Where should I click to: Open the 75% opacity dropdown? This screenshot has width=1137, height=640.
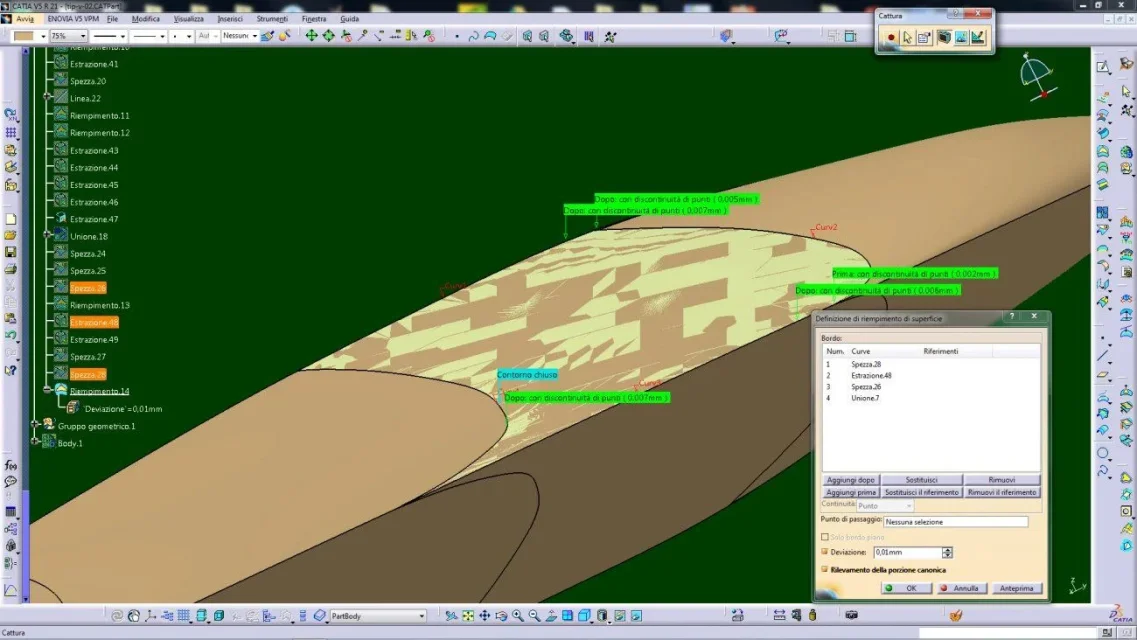pyautogui.click(x=83, y=36)
